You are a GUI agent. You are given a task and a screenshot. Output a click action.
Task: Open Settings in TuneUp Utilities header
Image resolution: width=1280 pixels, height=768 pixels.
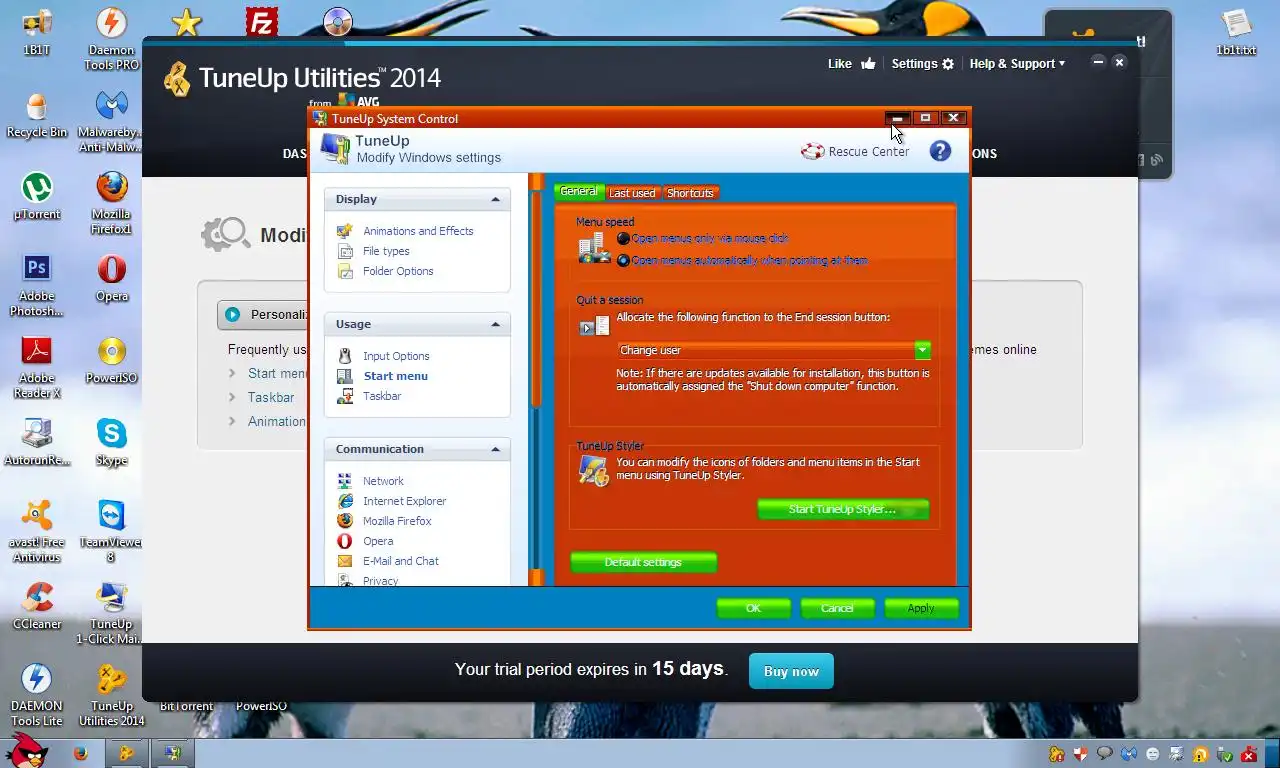coord(922,63)
